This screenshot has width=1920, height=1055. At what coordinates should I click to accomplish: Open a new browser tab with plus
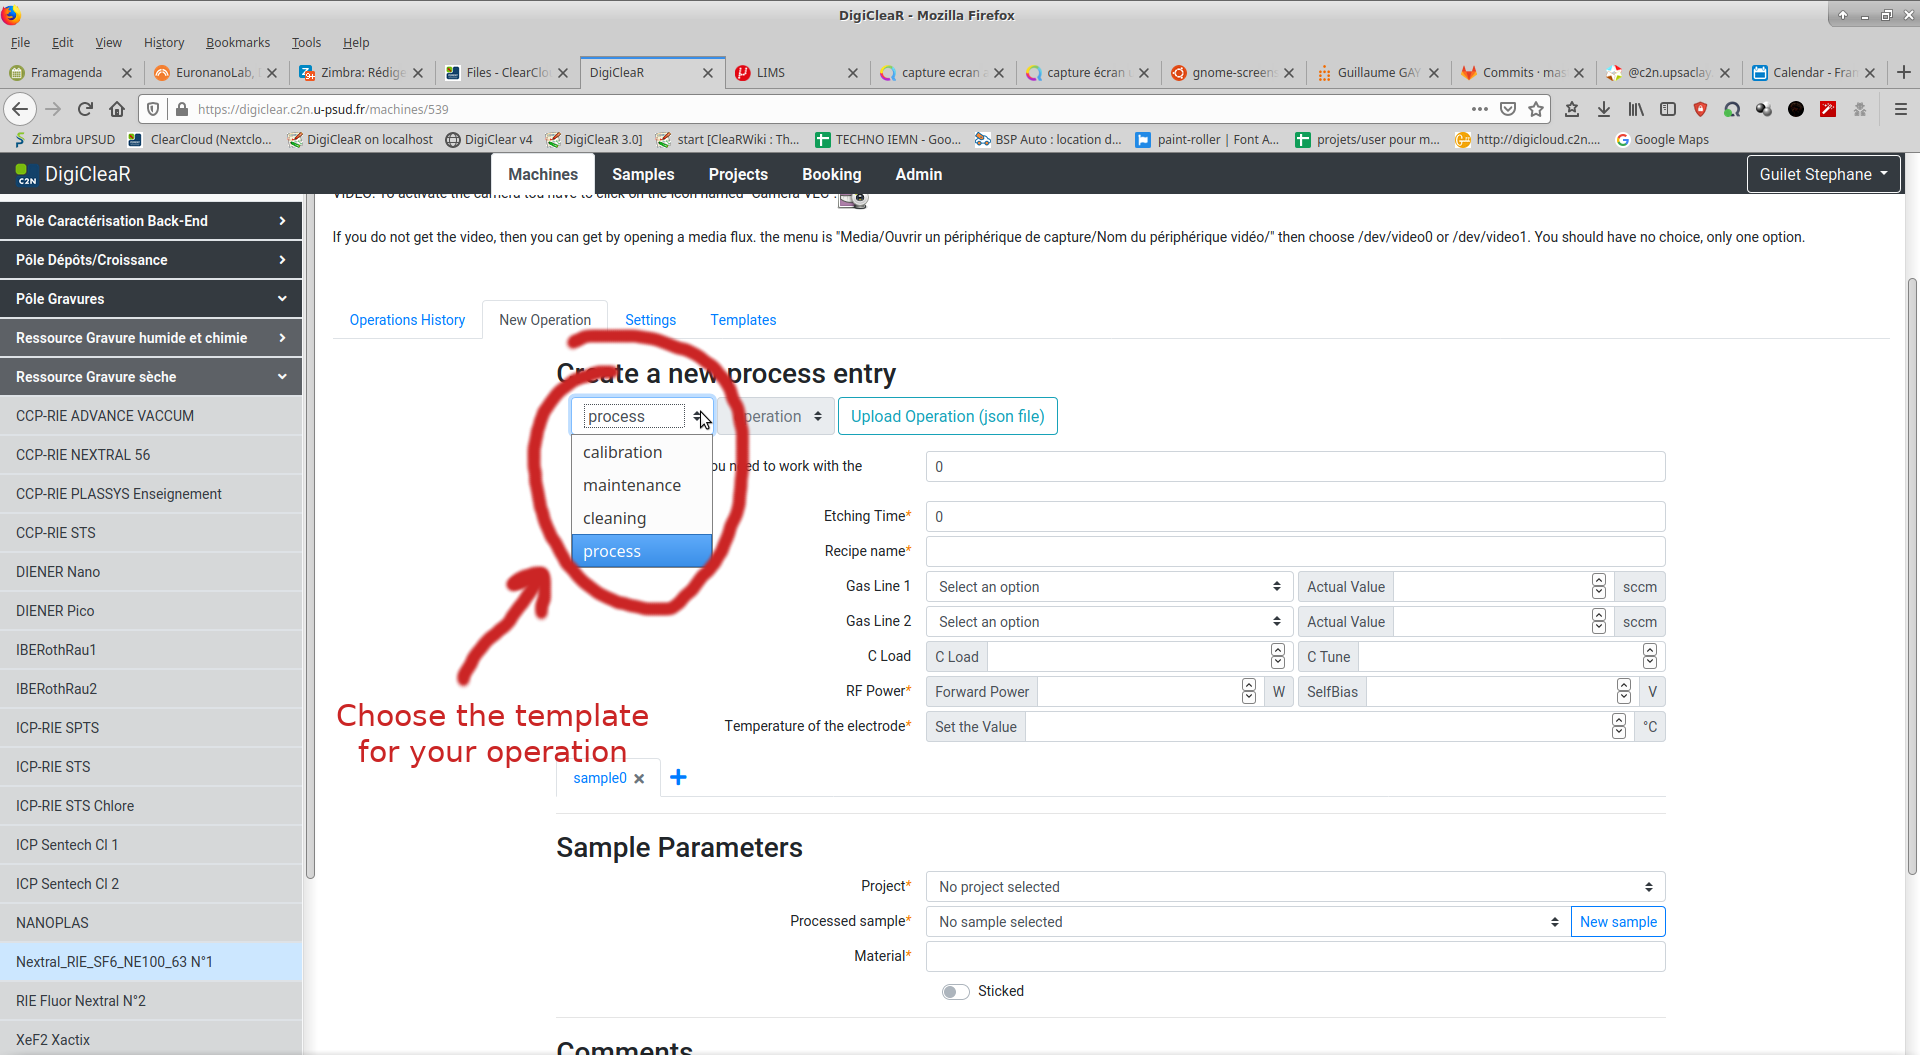coord(1903,72)
